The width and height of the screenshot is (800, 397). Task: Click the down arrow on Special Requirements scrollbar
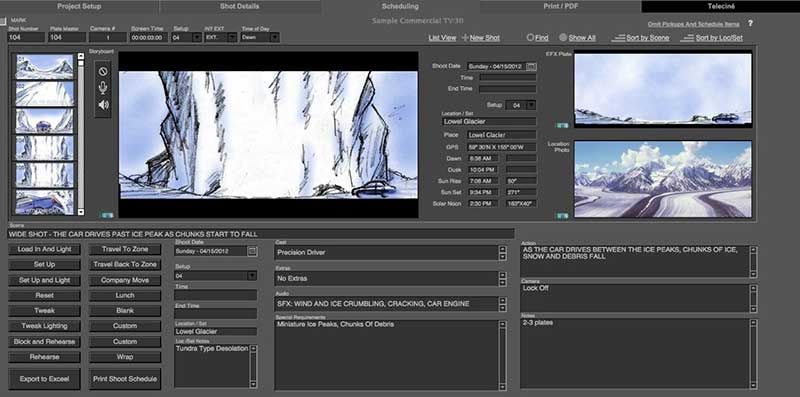503,386
